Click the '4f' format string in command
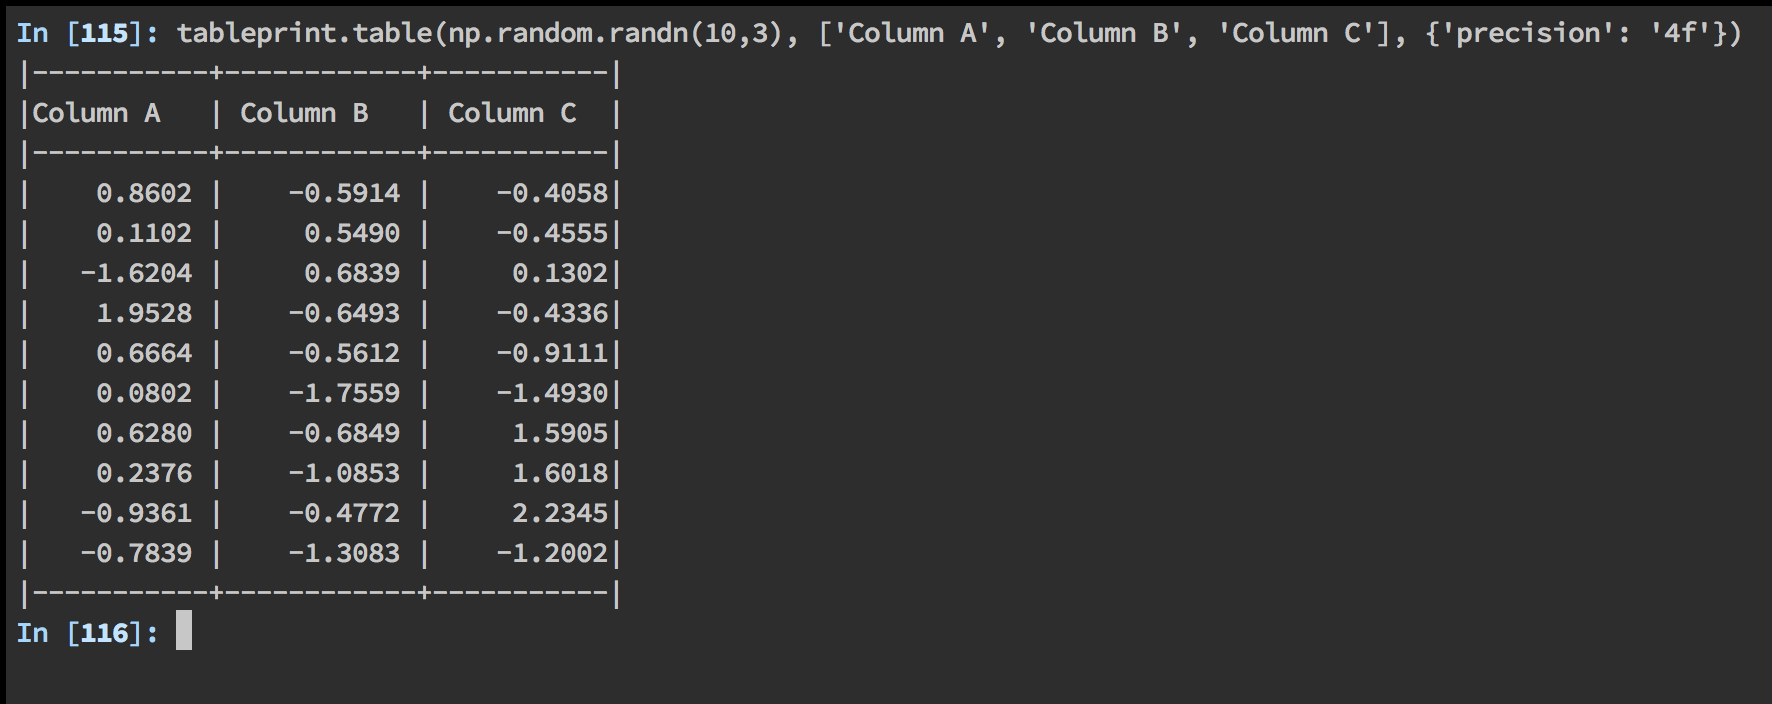1772x704 pixels. pyautogui.click(x=1680, y=33)
